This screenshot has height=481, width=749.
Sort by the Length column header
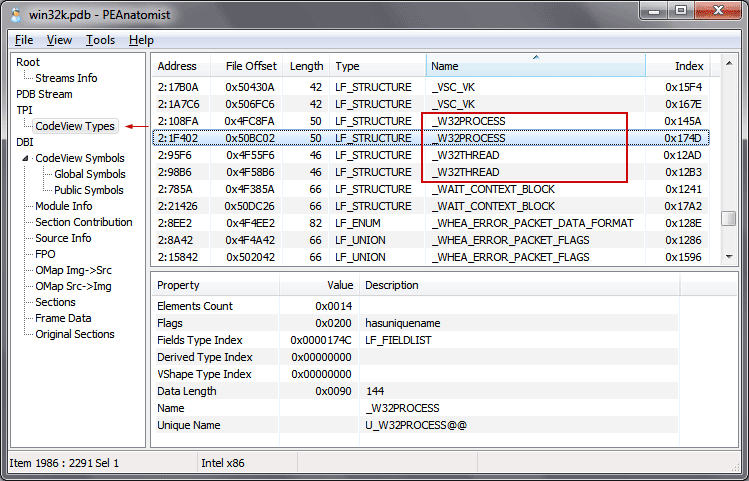[x=306, y=66]
